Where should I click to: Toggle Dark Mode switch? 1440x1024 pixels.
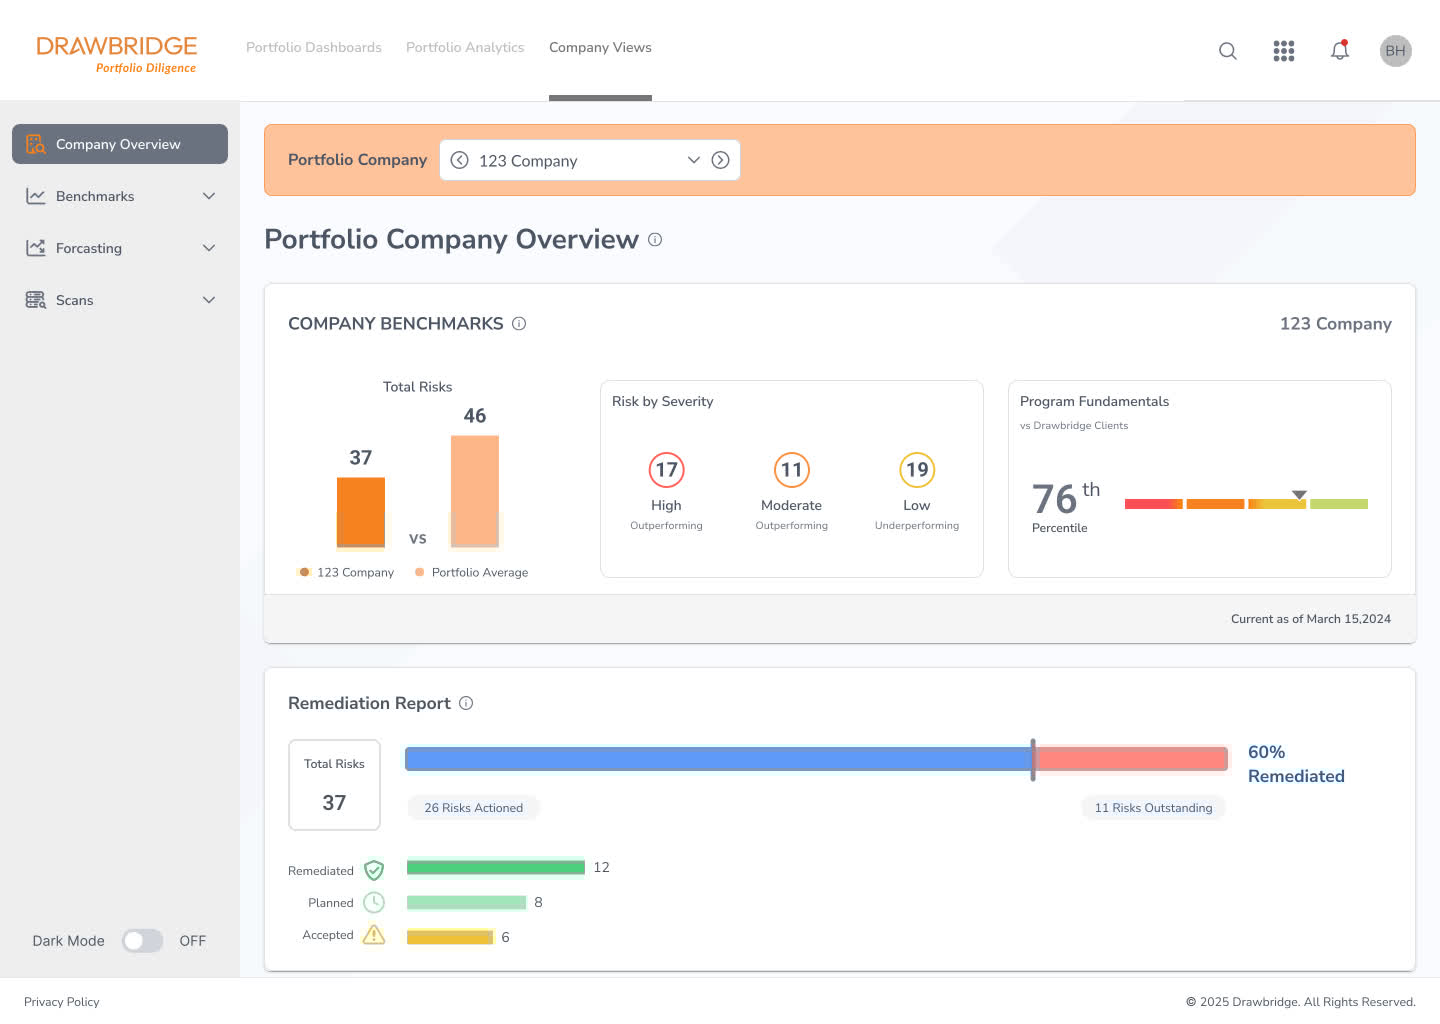(142, 941)
